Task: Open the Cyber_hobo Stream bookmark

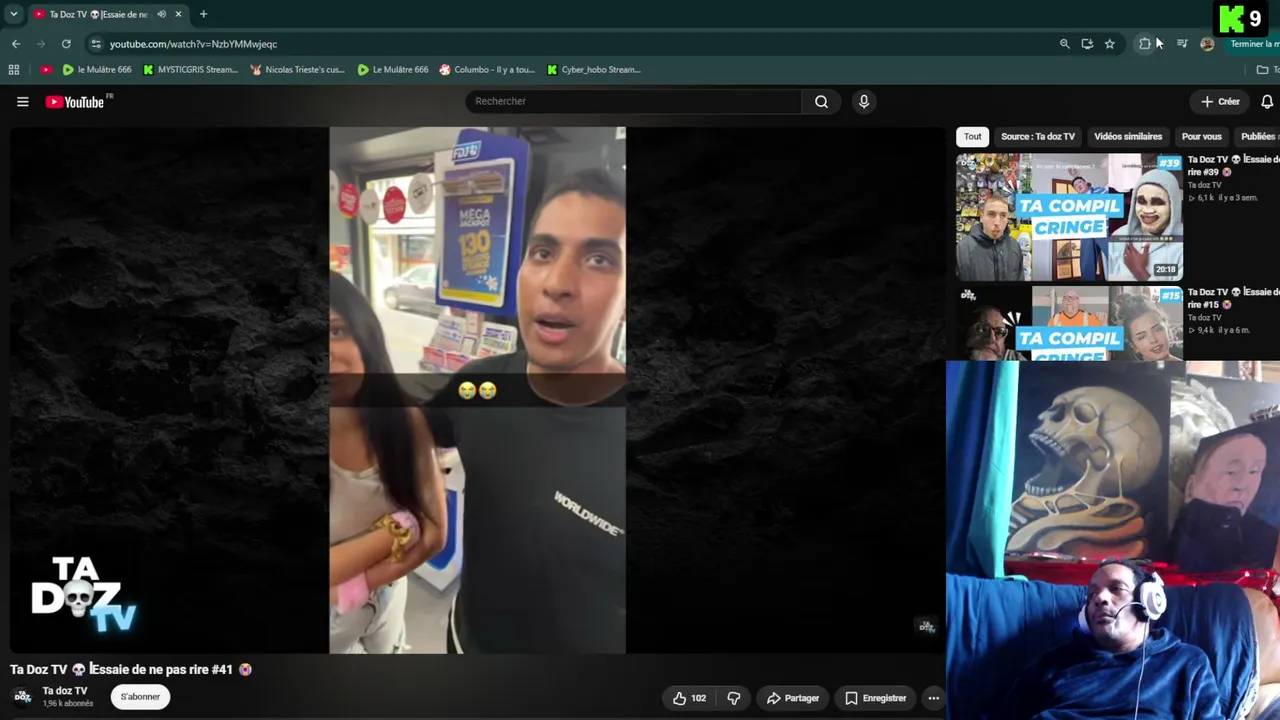Action: pyautogui.click(x=594, y=70)
